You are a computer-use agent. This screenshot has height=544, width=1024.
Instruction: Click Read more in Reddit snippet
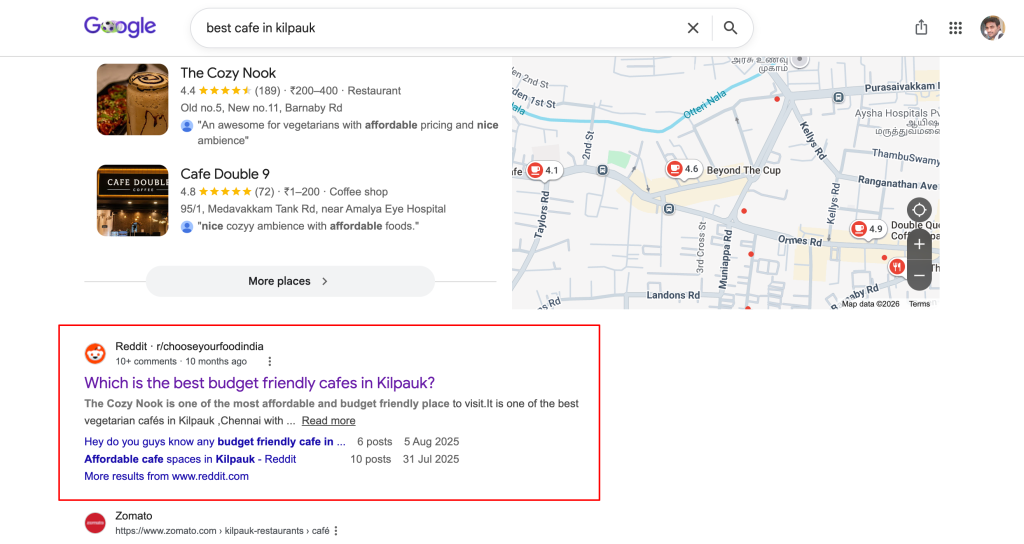tap(328, 421)
